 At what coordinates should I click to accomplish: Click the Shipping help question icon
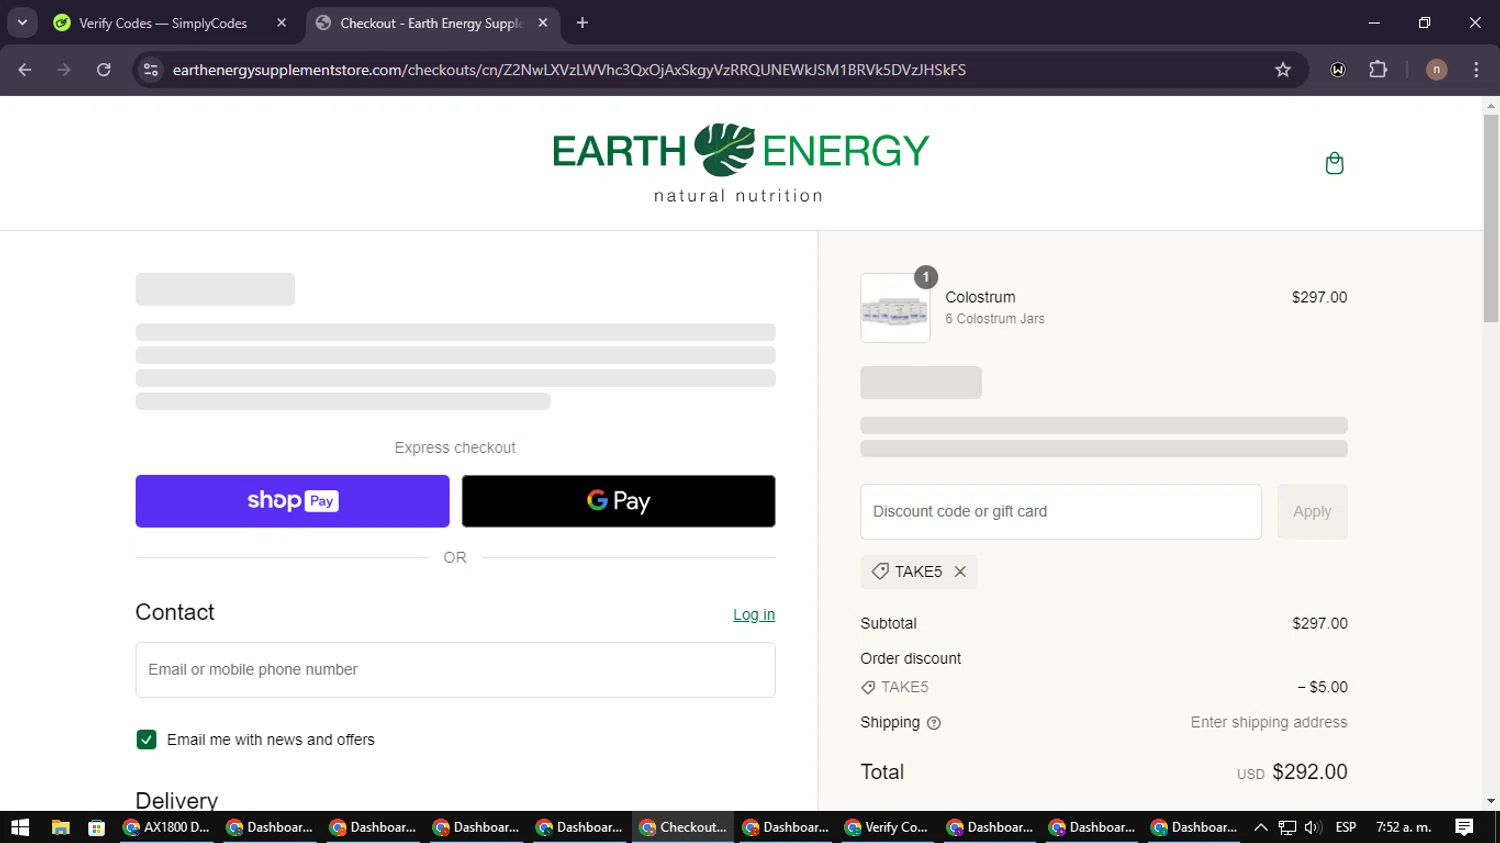click(934, 723)
